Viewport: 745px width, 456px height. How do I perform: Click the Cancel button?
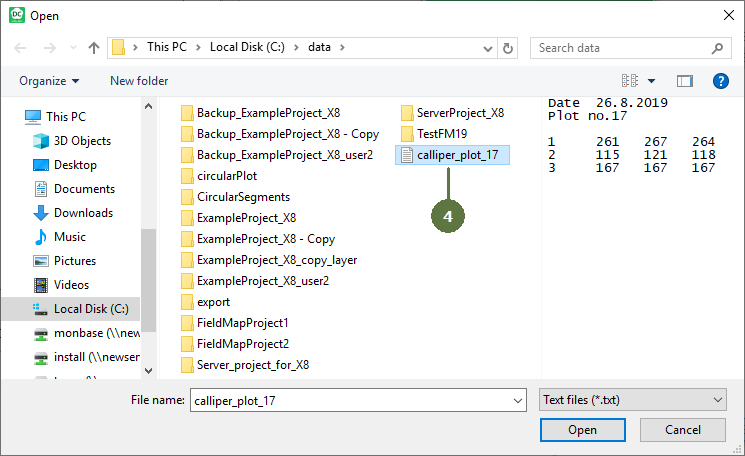[683, 430]
